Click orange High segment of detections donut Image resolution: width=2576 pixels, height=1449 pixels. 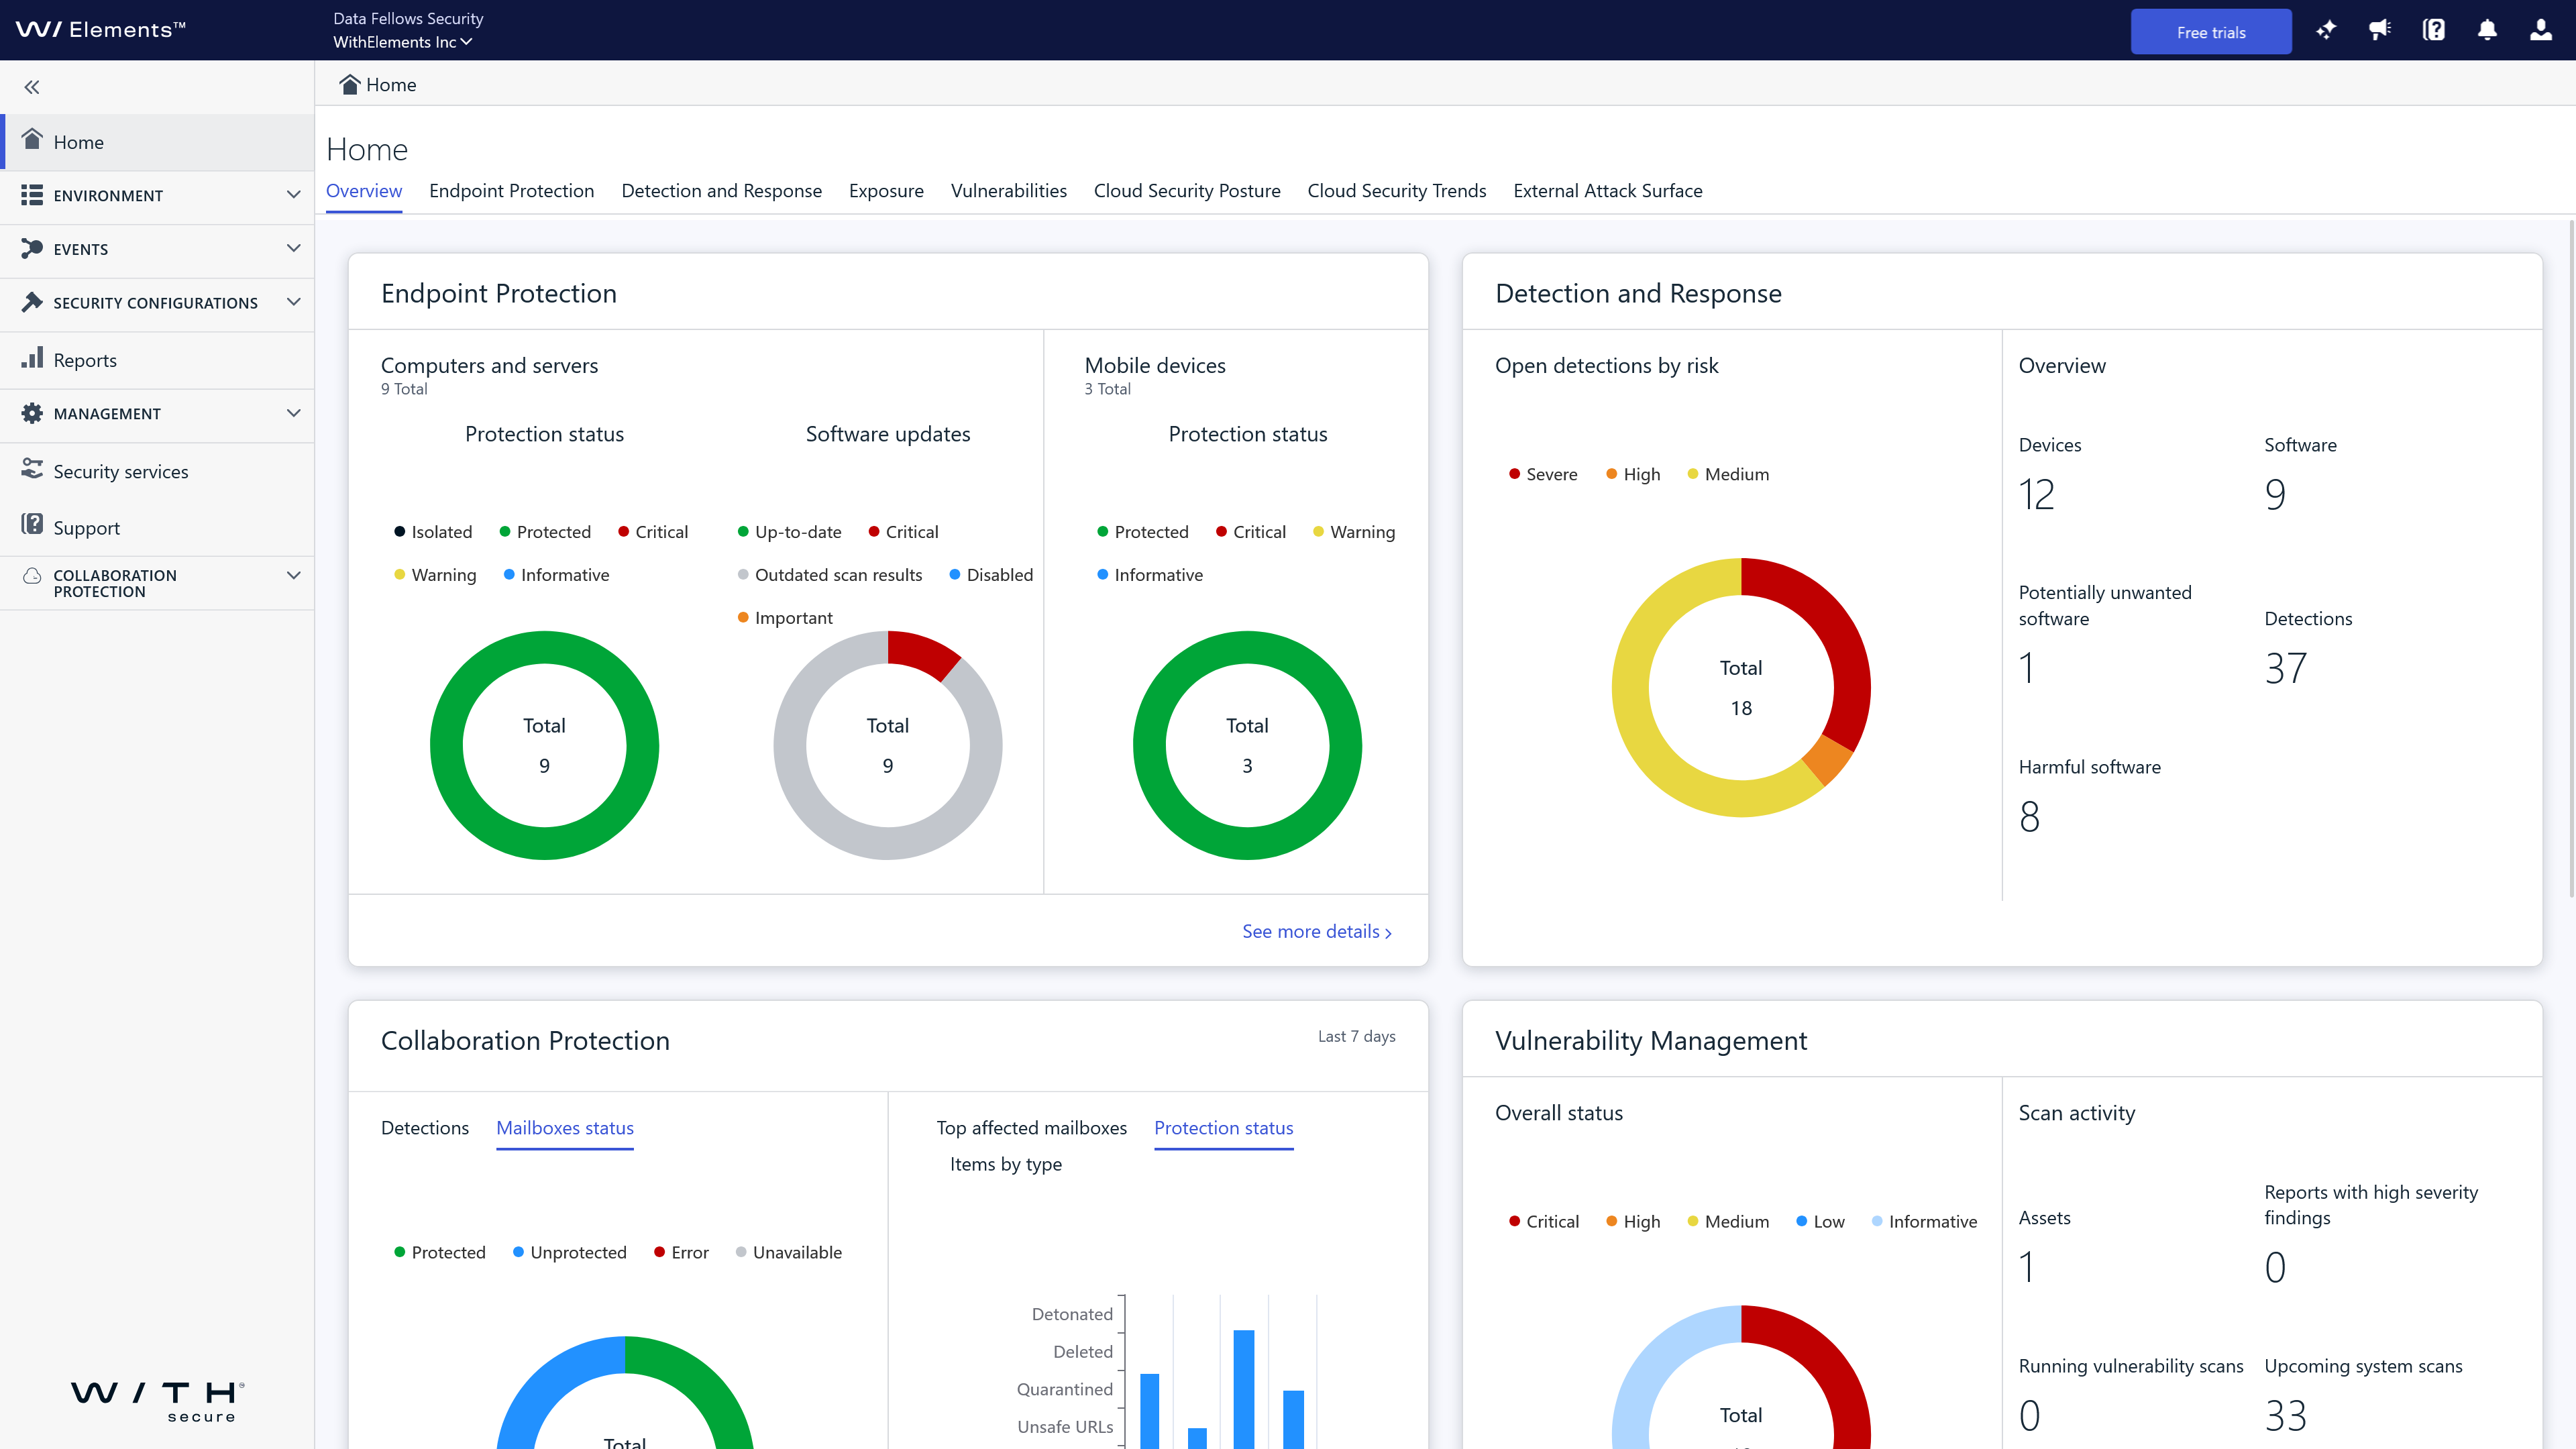(1827, 761)
